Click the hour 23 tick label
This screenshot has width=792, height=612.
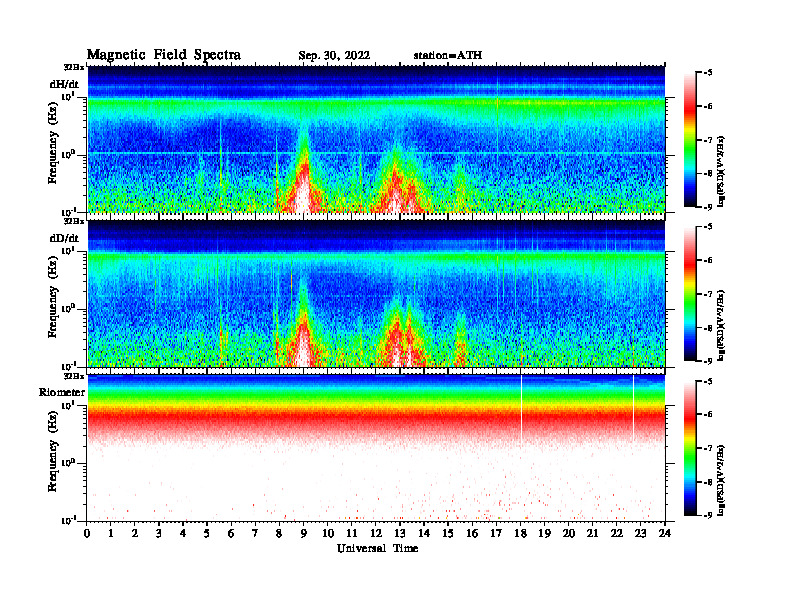click(640, 534)
